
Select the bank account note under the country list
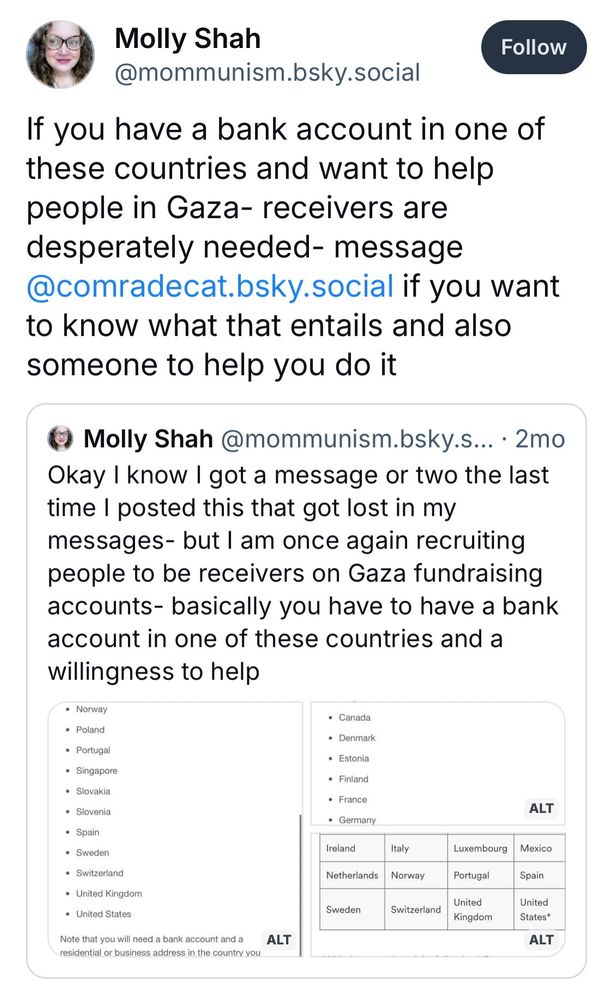pyautogui.click(x=160, y=945)
